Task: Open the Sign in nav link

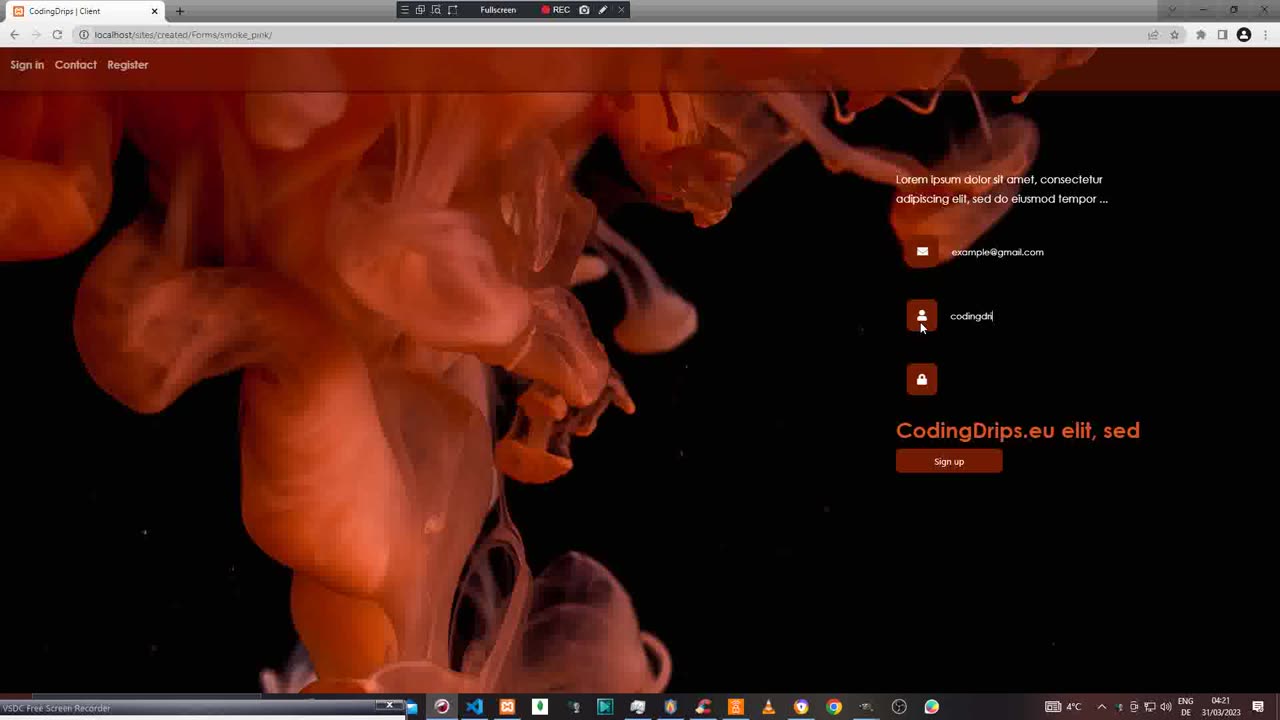Action: pos(27,65)
